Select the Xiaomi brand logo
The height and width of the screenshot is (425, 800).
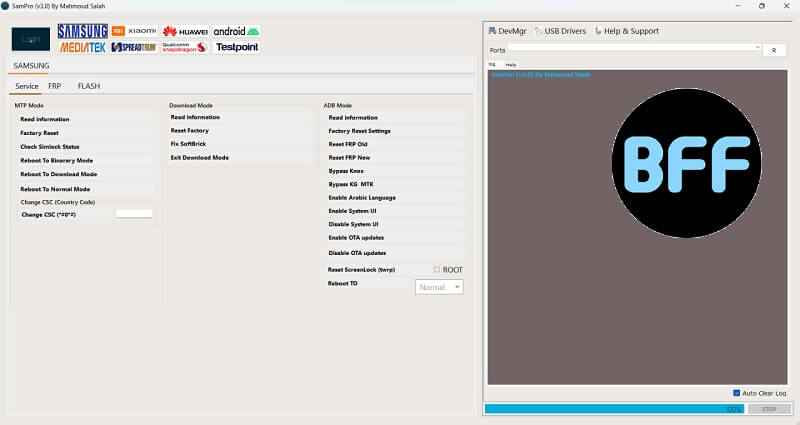(x=134, y=31)
